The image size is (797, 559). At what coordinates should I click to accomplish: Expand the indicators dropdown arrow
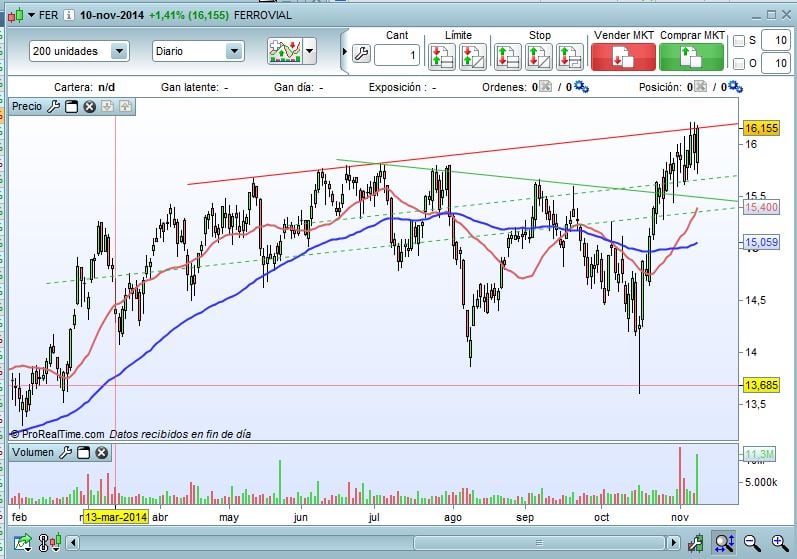(309, 51)
